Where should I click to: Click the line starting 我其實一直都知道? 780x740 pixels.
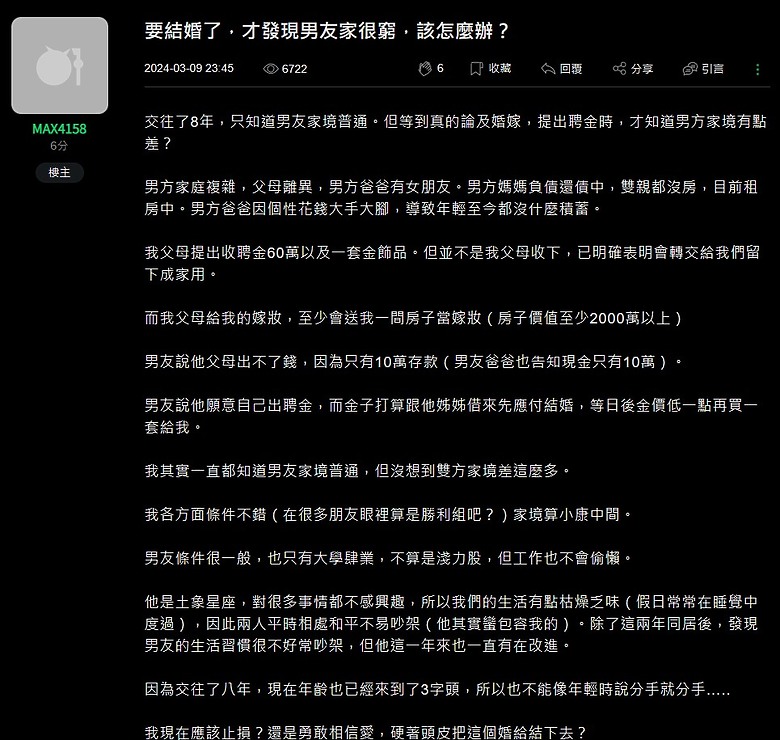pos(357,470)
